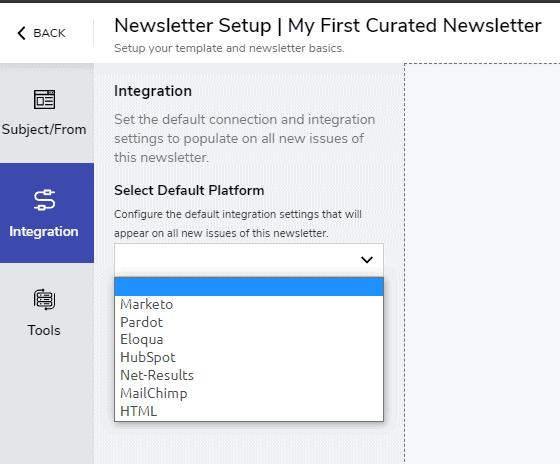Click the Tools server icon
Image resolution: width=560 pixels, height=464 pixels.
[x=45, y=300]
